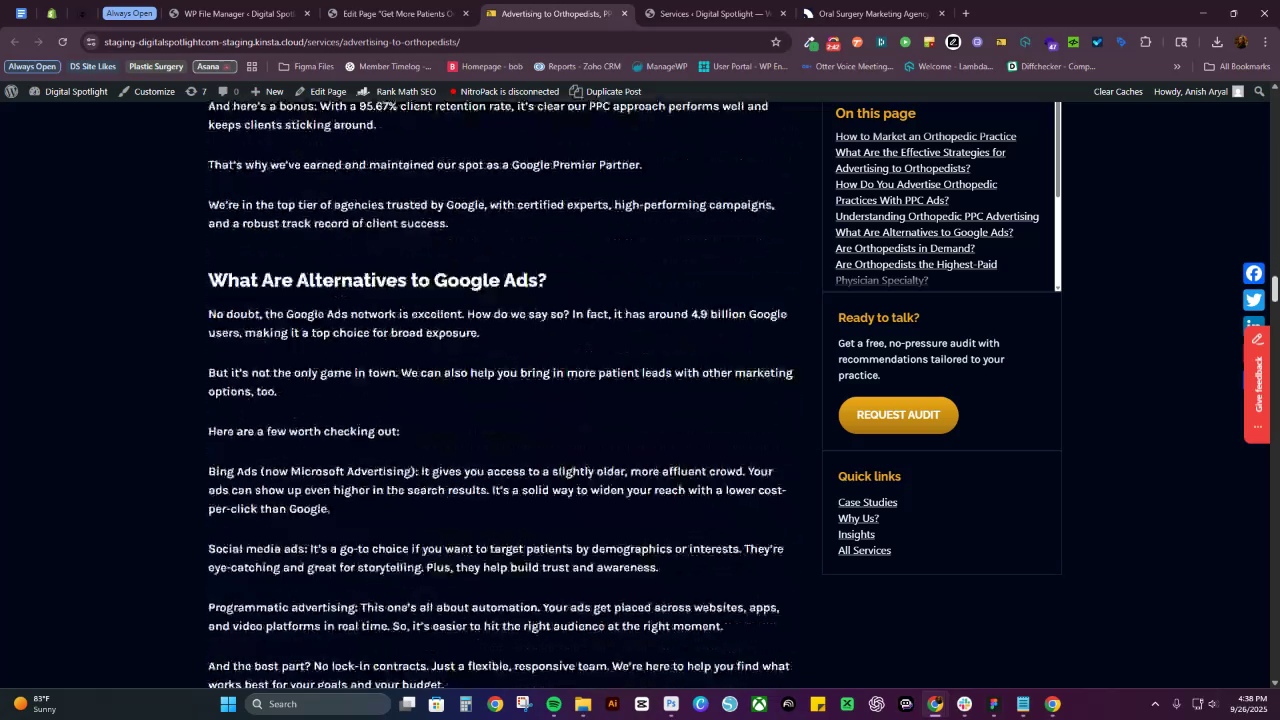This screenshot has height=720, width=1280.
Task: Click Customize in the admin bar
Action: 146,91
